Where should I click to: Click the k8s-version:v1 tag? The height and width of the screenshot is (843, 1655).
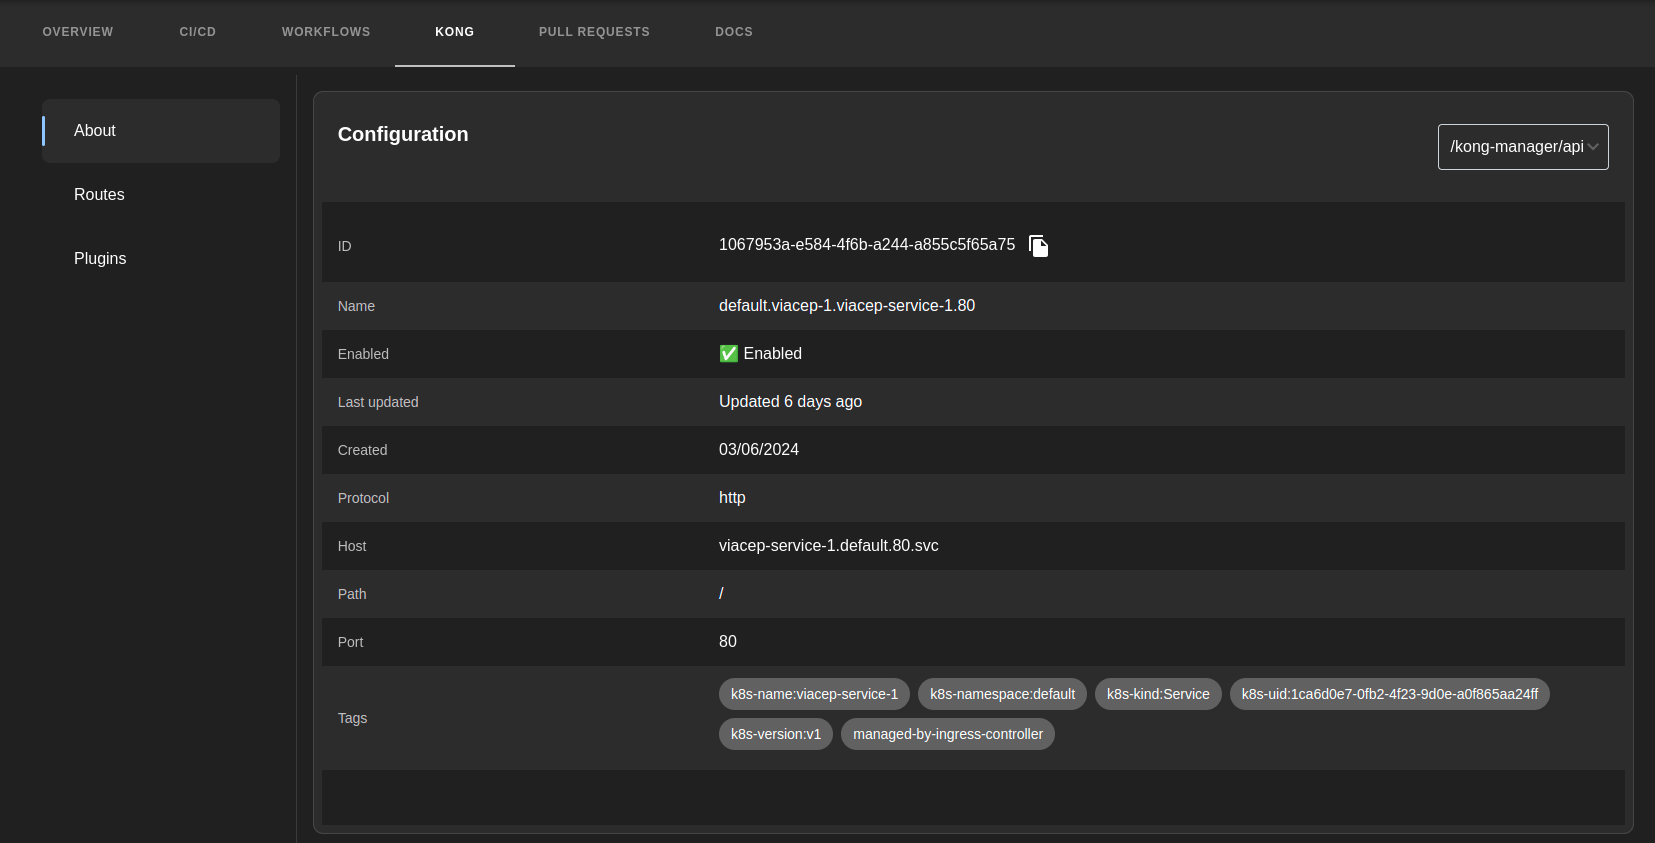[x=776, y=734]
